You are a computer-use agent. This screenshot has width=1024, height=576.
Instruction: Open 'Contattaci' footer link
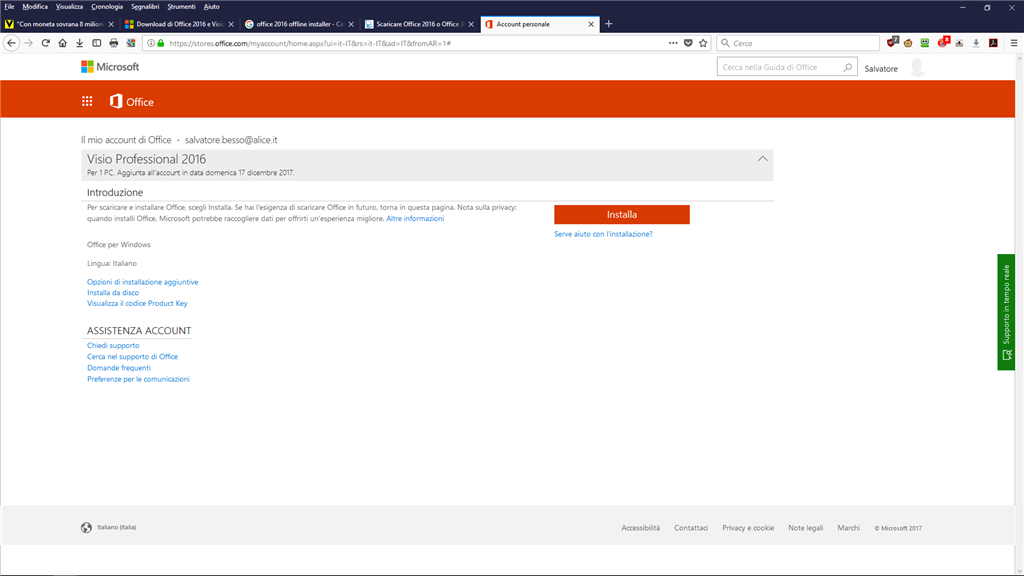pos(691,528)
